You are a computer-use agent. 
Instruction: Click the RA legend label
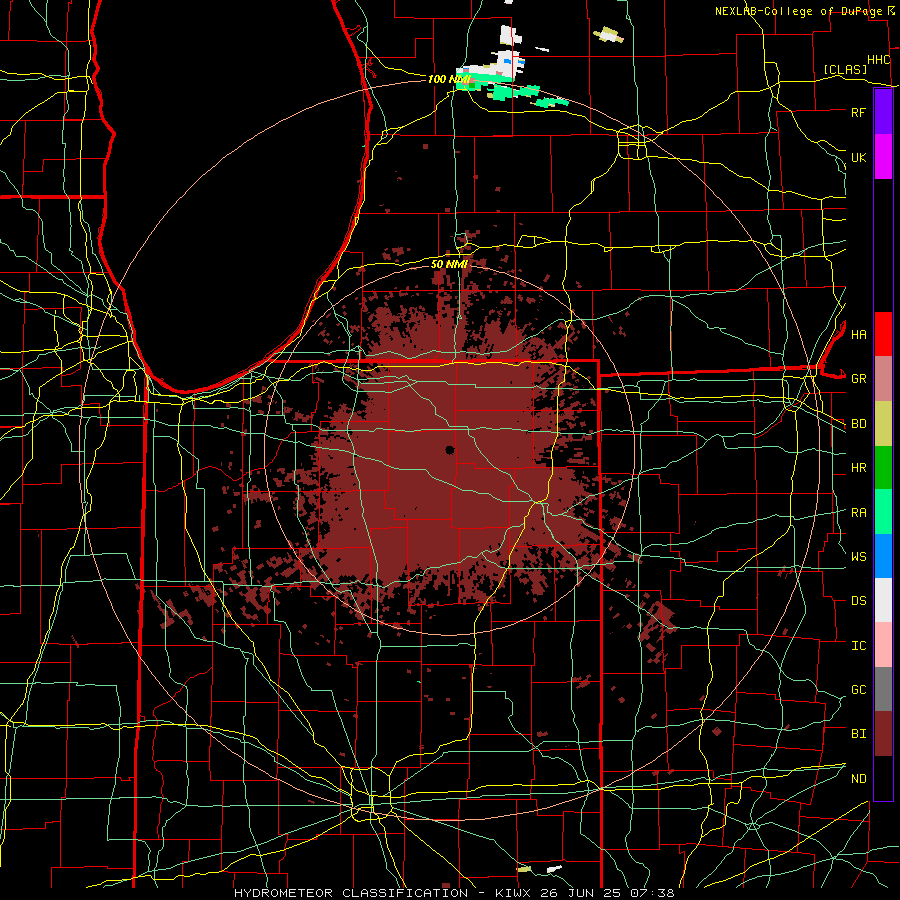(858, 513)
